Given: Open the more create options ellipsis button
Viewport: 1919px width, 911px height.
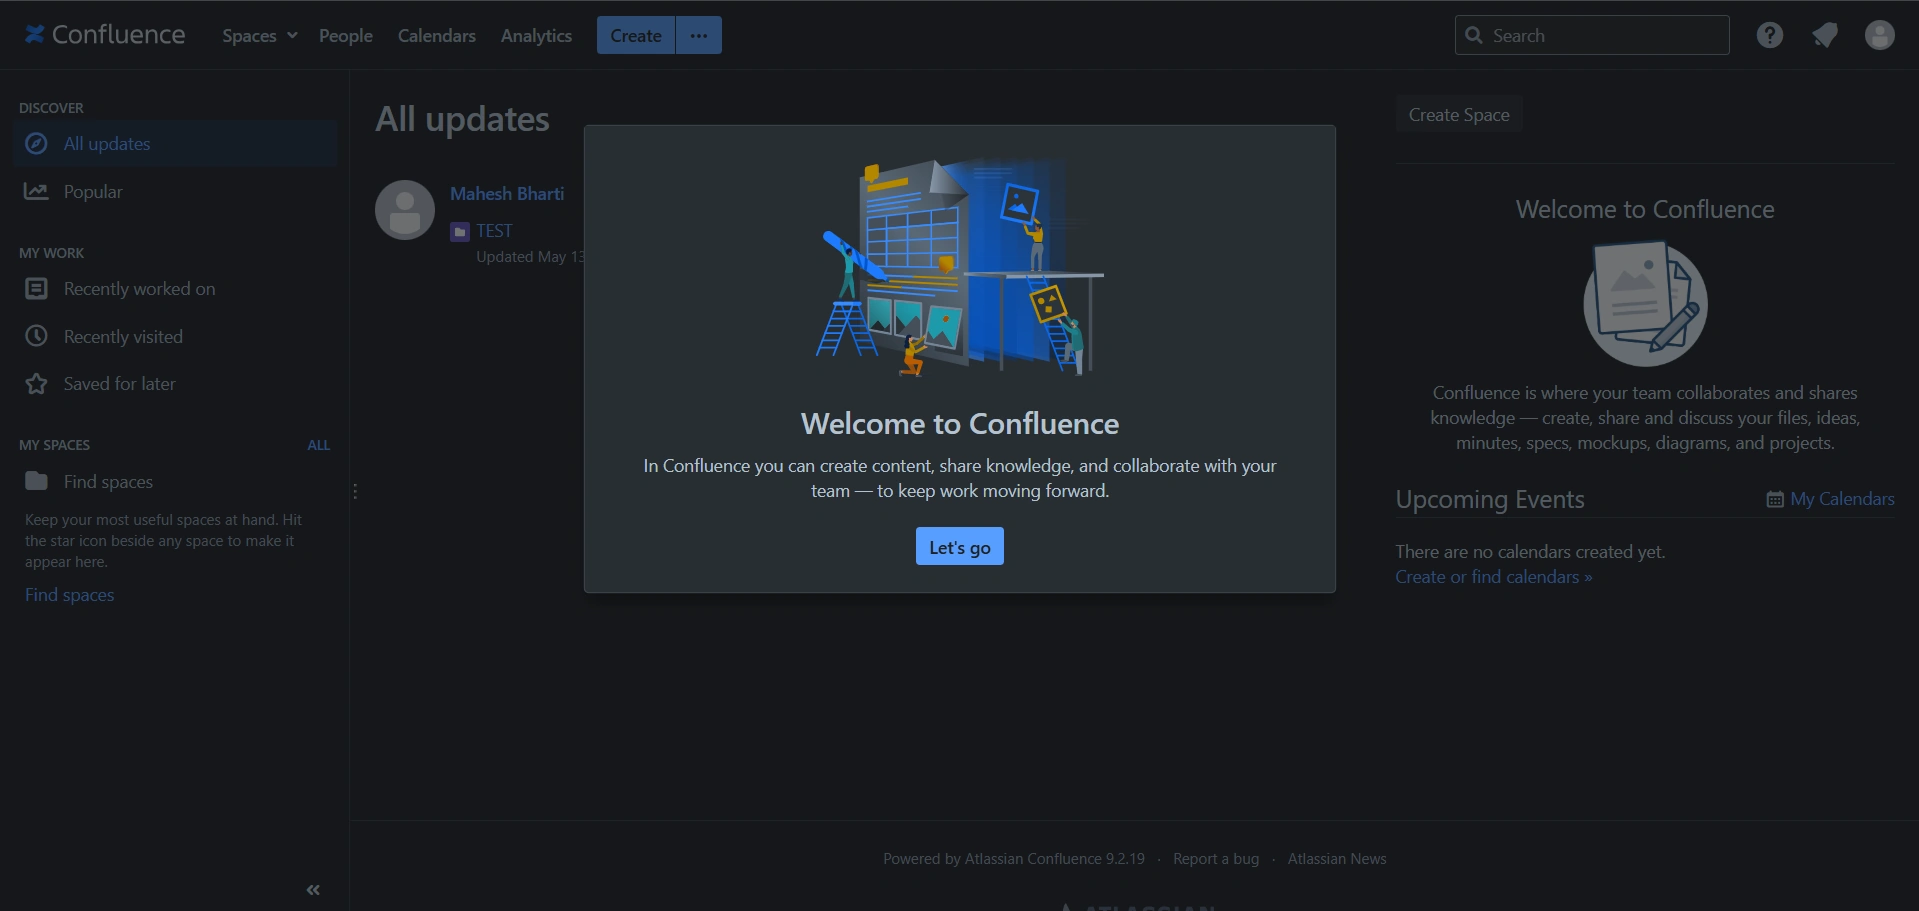Looking at the screenshot, I should point(699,35).
